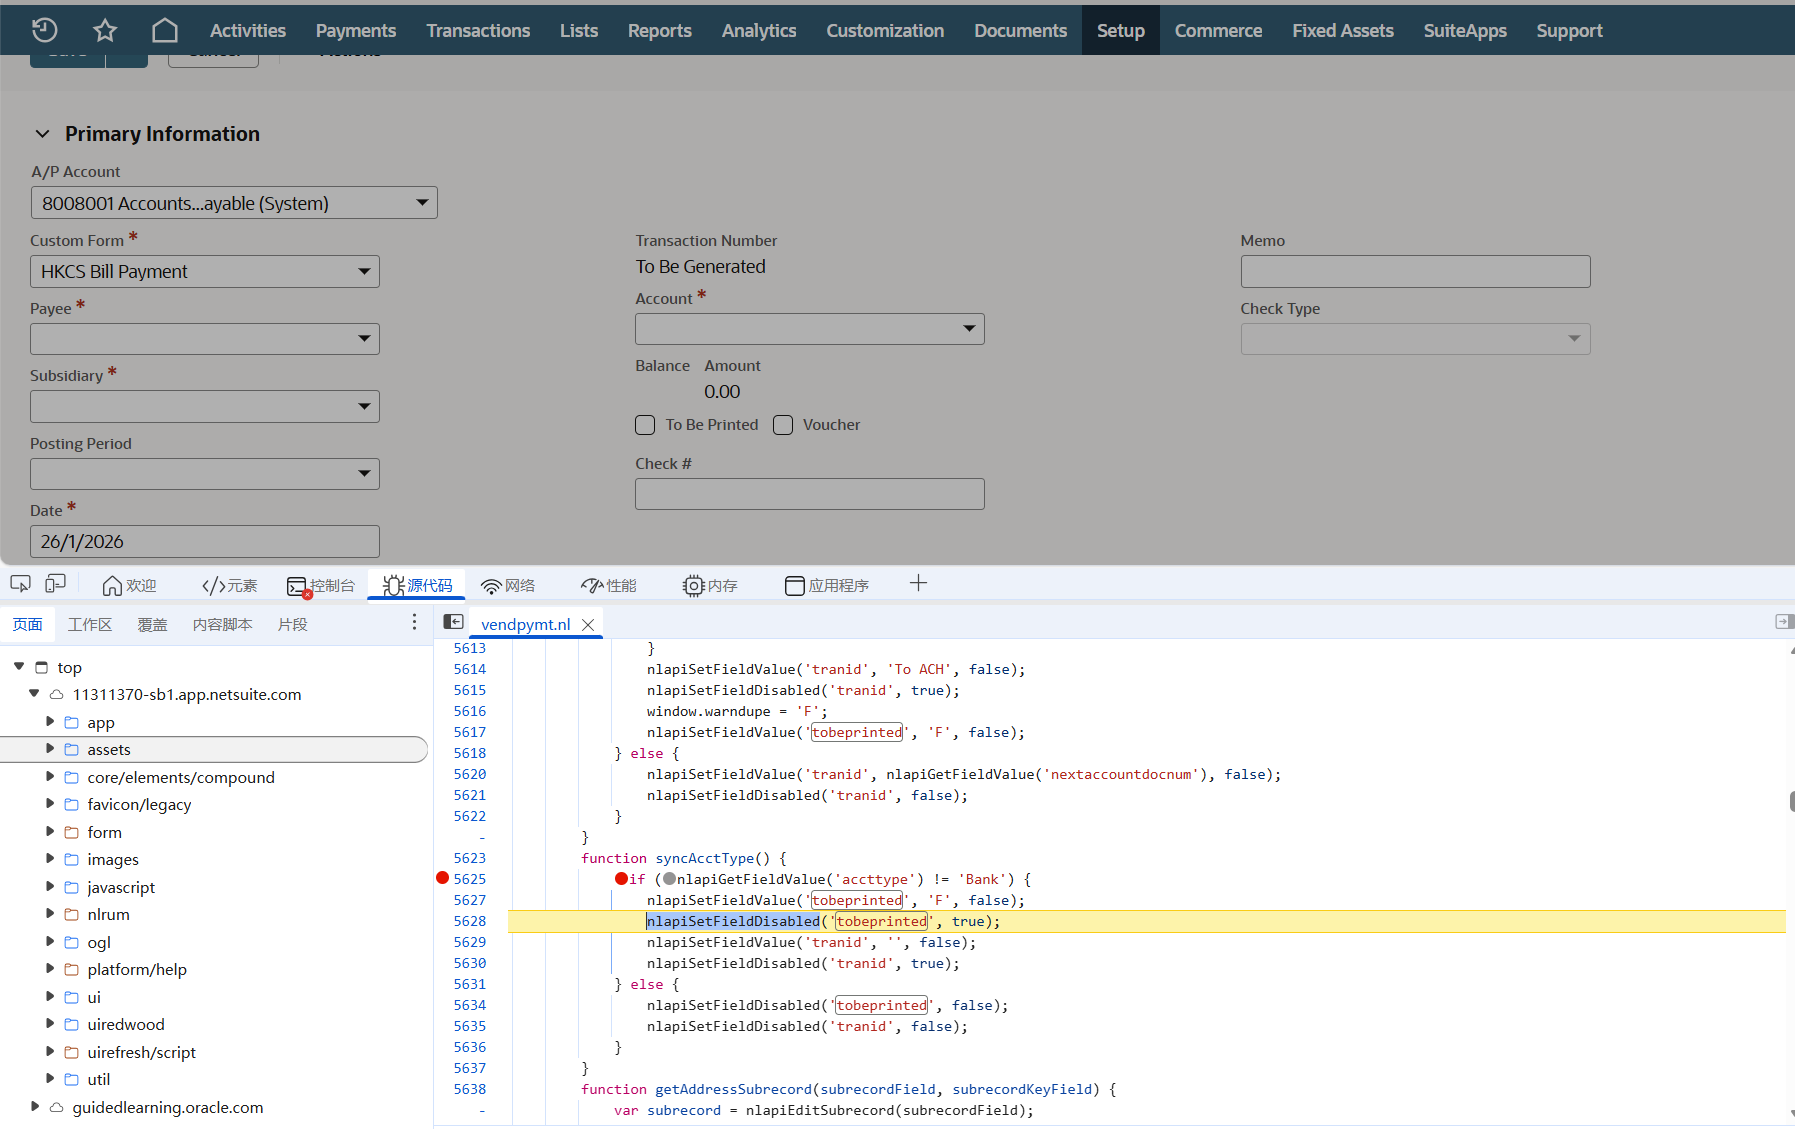Expand the core/elements/compound folder
Image resolution: width=1795 pixels, height=1129 pixels.
[x=50, y=776]
